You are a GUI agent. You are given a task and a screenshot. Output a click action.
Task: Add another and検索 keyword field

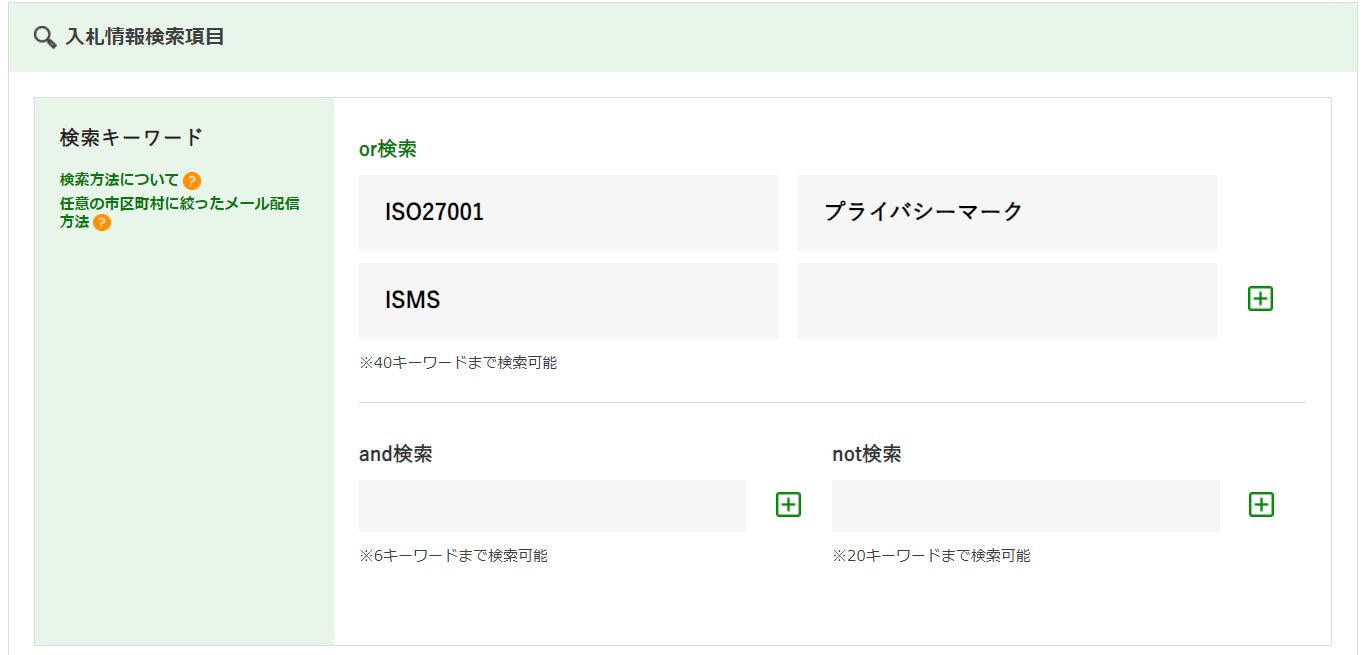[788, 505]
